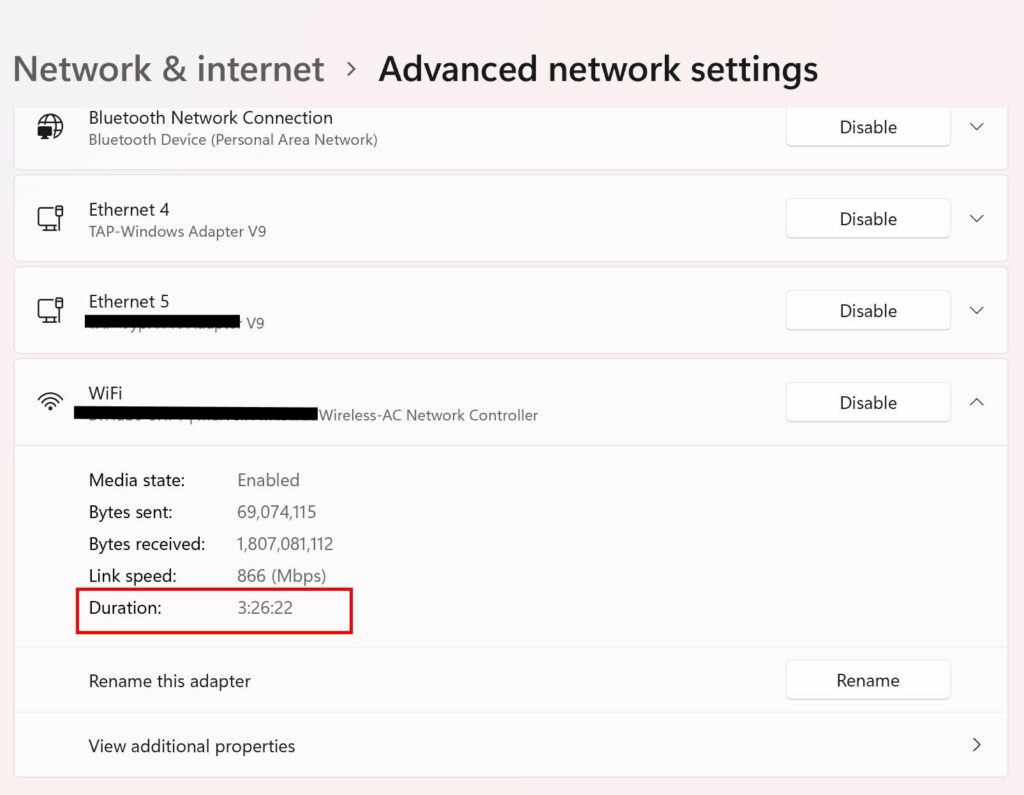
Task: Click the Media state Enabled value
Action: point(268,480)
